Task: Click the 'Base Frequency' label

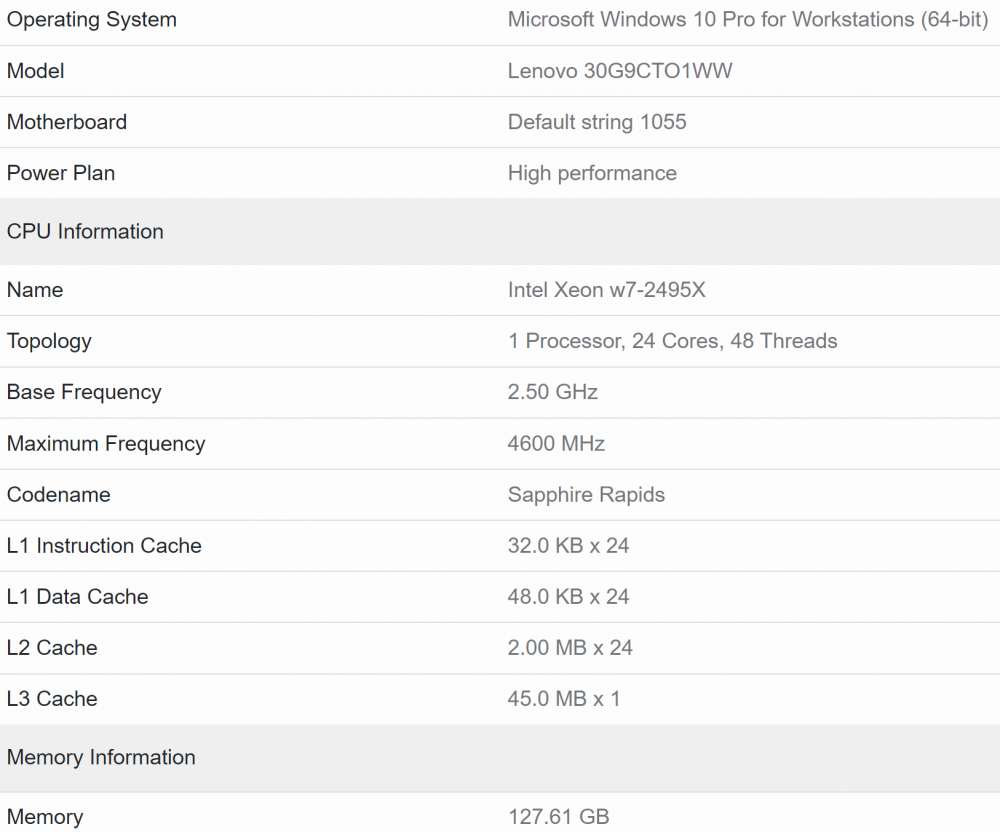Action: pos(84,393)
